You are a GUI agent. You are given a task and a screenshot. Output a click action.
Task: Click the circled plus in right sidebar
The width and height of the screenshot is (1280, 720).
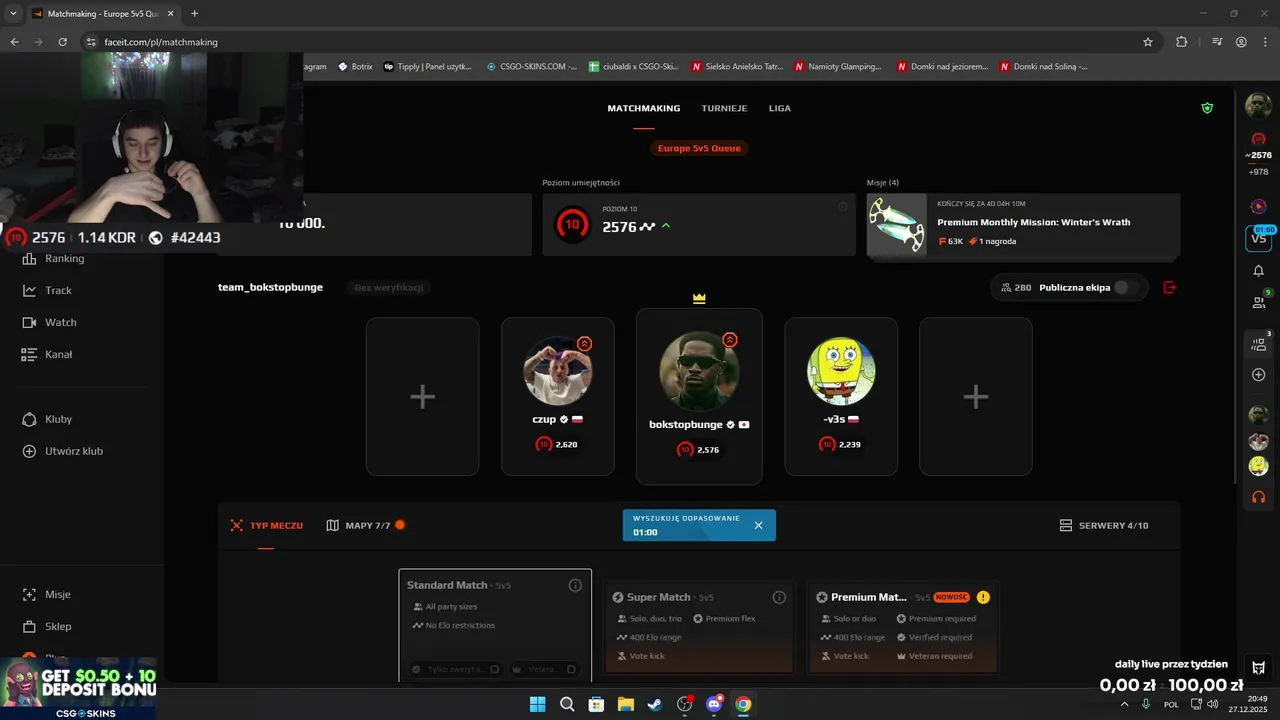tap(1258, 375)
